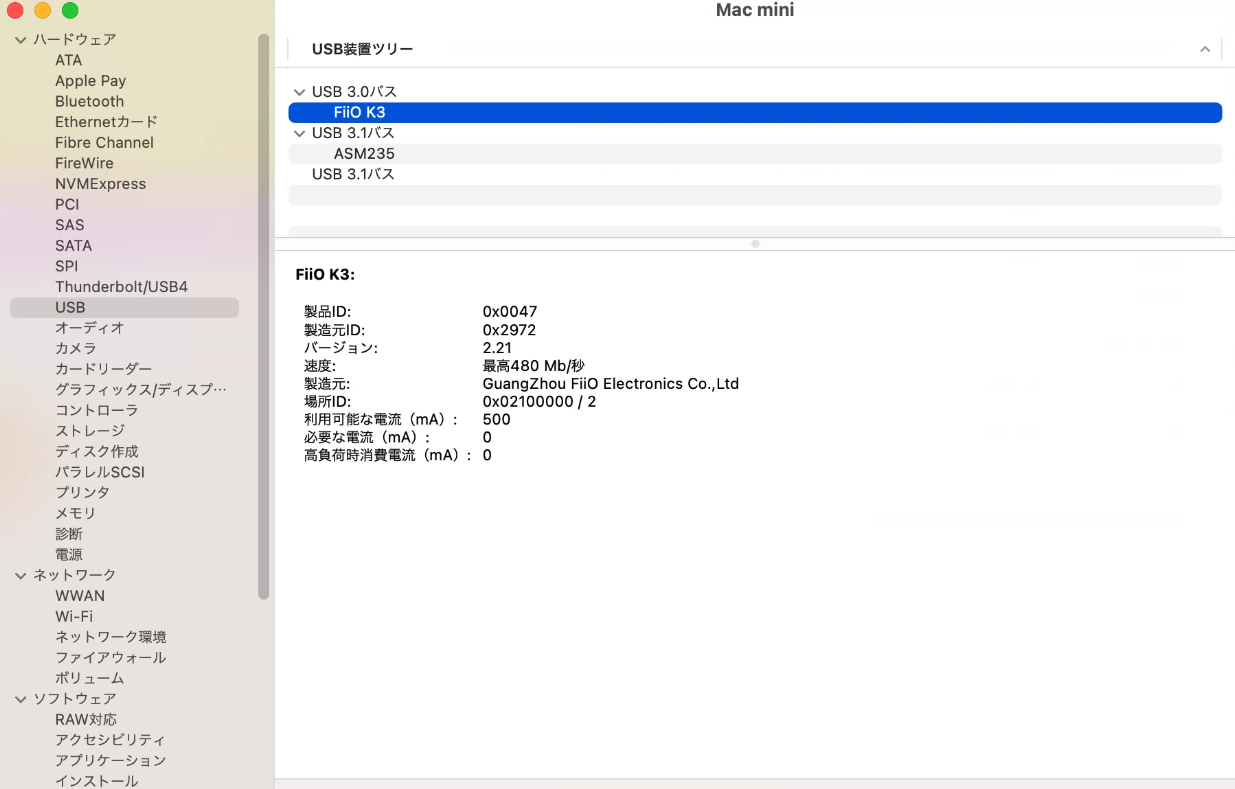Click the USB装置ツリー column sort chevron

tap(1205, 49)
